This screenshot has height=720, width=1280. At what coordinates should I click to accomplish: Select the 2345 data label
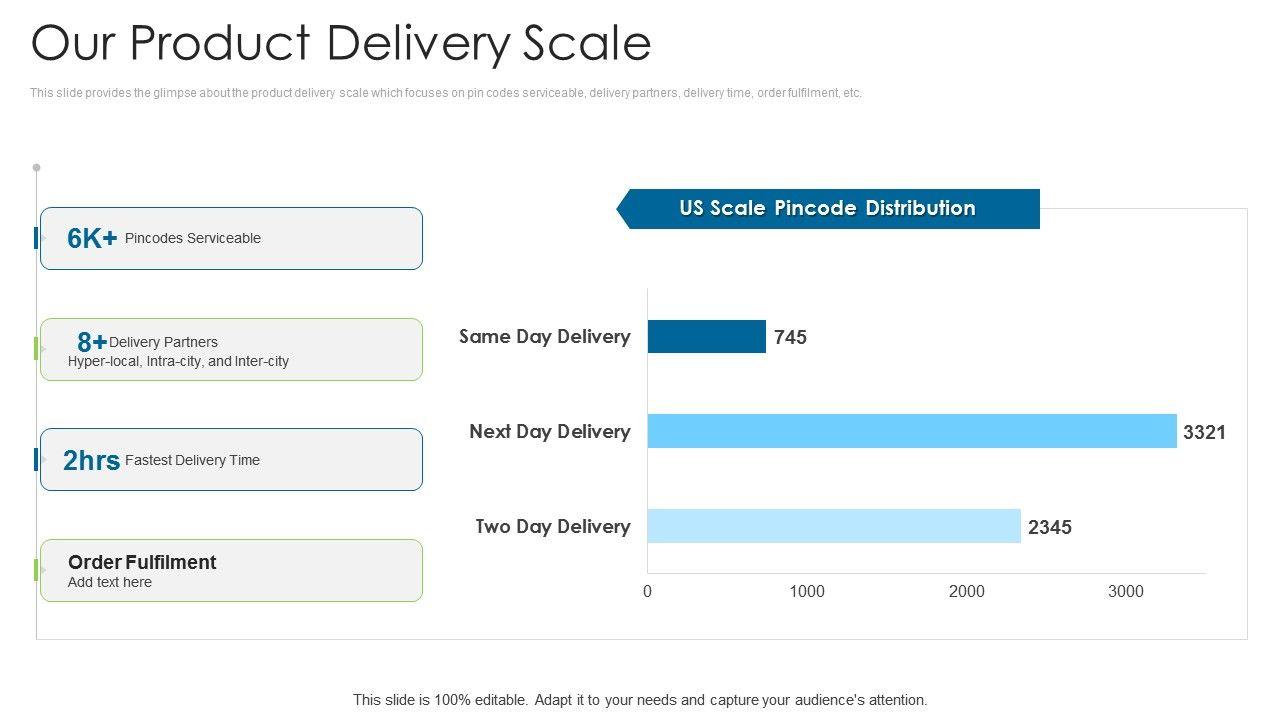coord(1050,527)
